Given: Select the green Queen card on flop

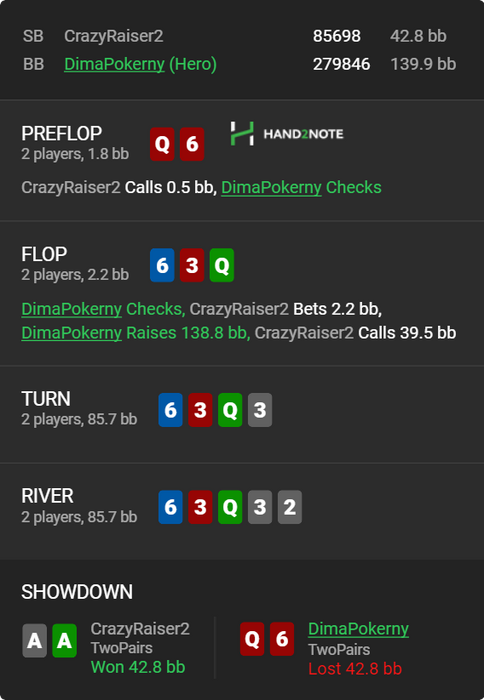Looking at the screenshot, I should pos(222,265).
